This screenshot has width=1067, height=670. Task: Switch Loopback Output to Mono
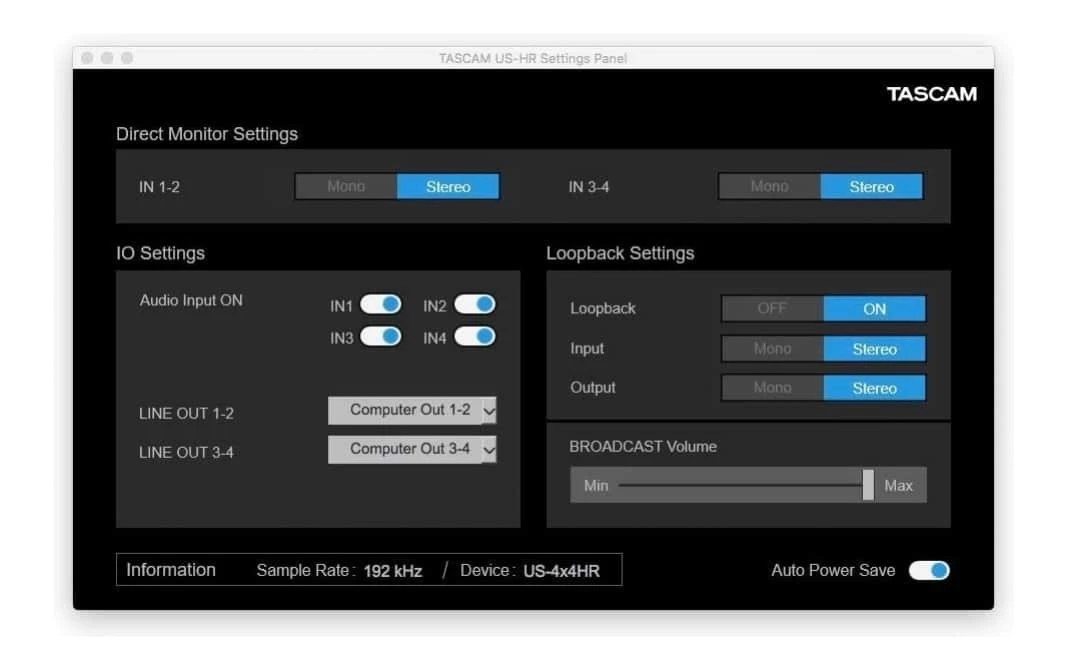[x=772, y=388]
